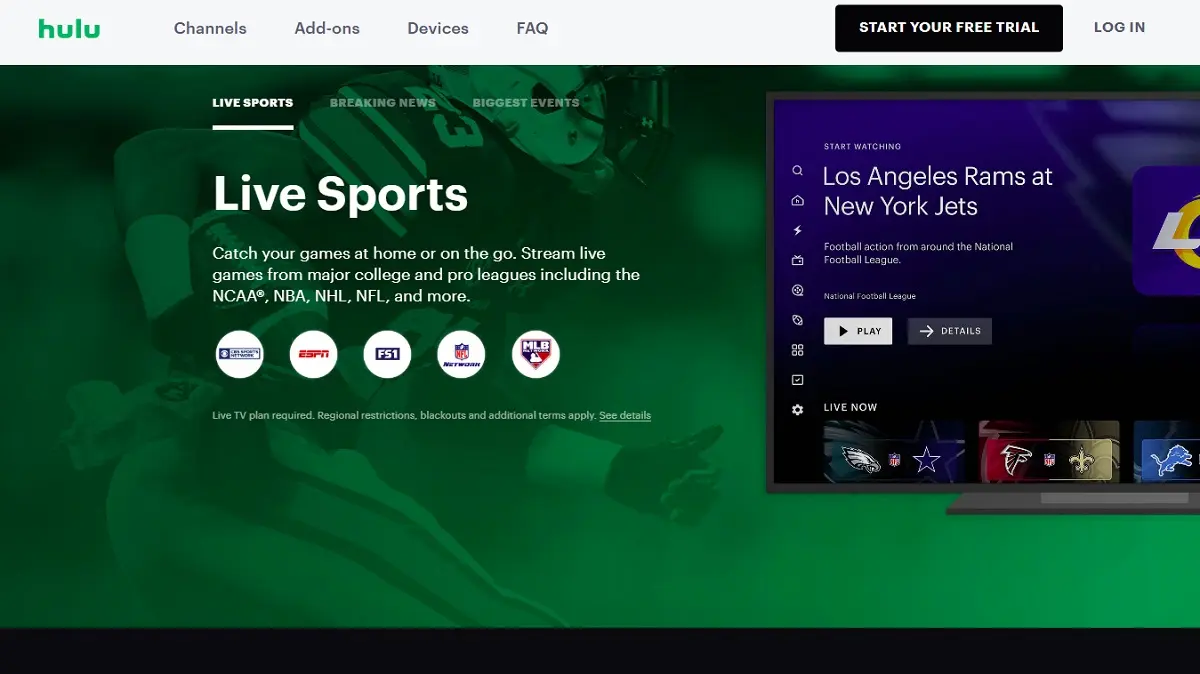
Task: Click the home icon in TV sidebar
Action: (x=797, y=201)
